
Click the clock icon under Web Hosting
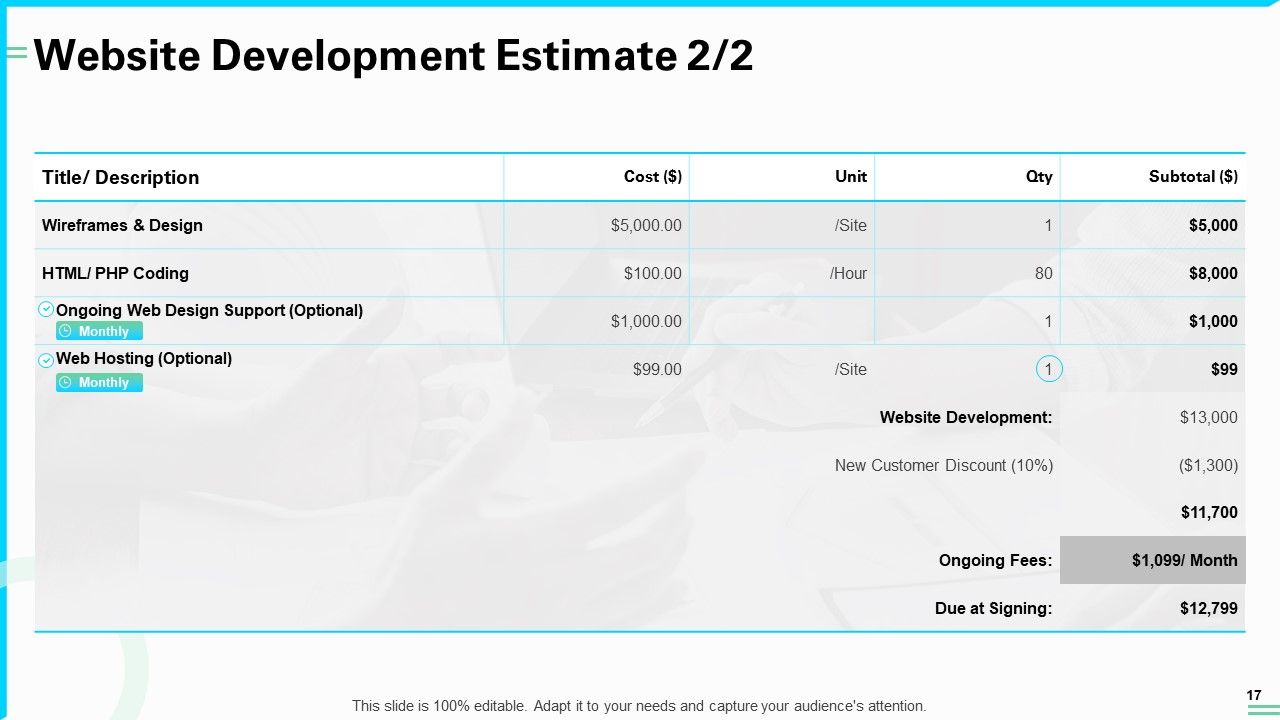pos(65,382)
